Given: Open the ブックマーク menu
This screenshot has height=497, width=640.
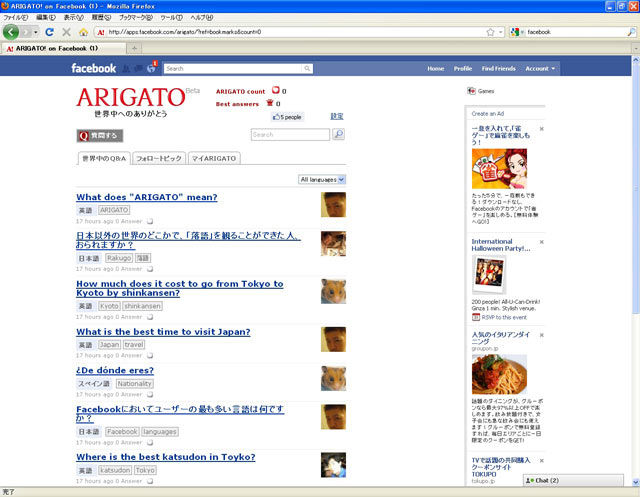Looking at the screenshot, I should (136, 18).
